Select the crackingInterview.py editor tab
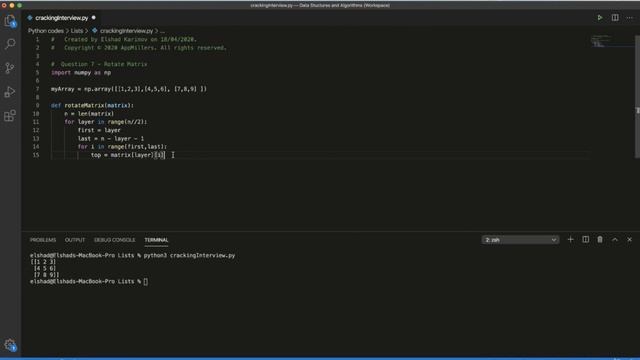Screen dimensions: 640x360 pos(61,18)
